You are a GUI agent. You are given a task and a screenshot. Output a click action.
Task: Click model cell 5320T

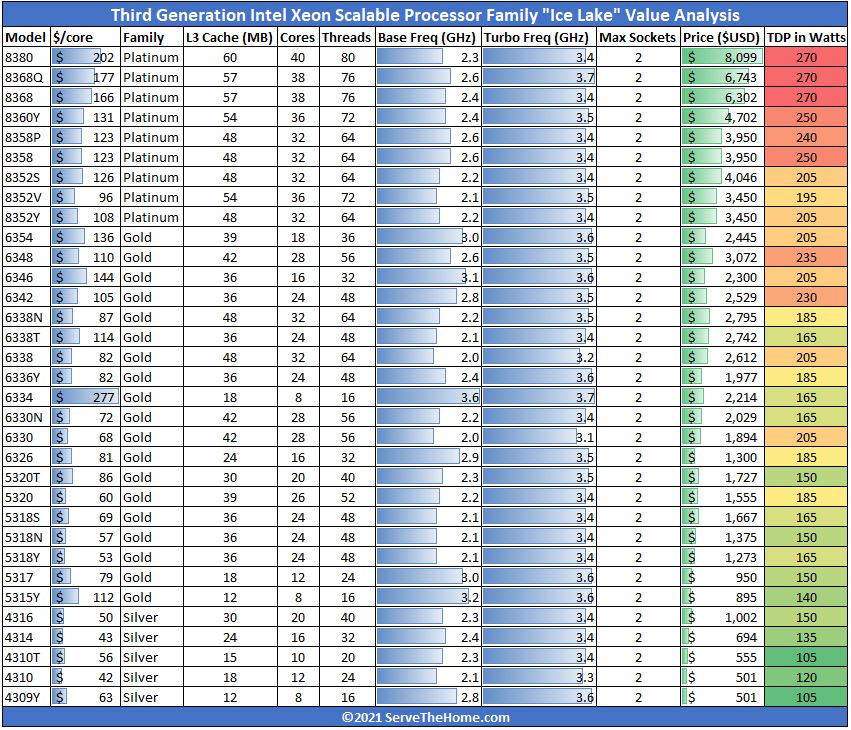tap(26, 478)
